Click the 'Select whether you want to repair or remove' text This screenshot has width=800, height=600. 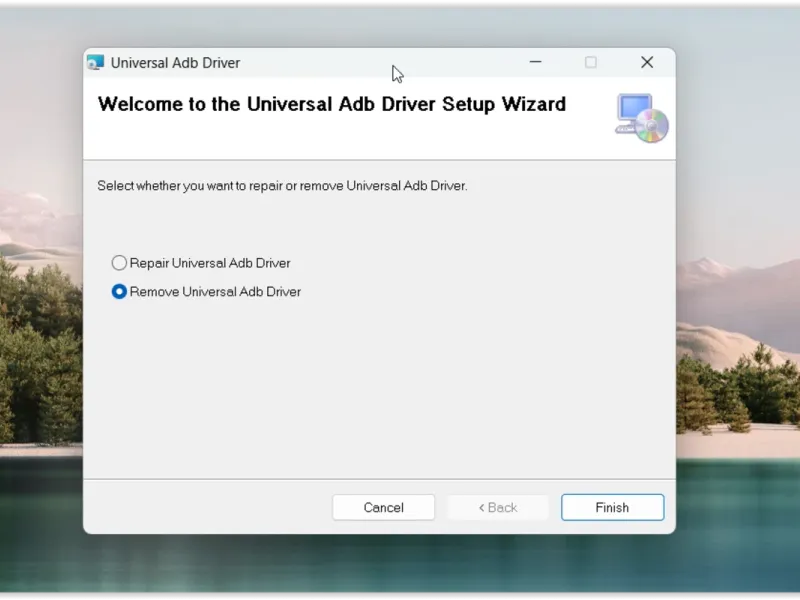282,186
